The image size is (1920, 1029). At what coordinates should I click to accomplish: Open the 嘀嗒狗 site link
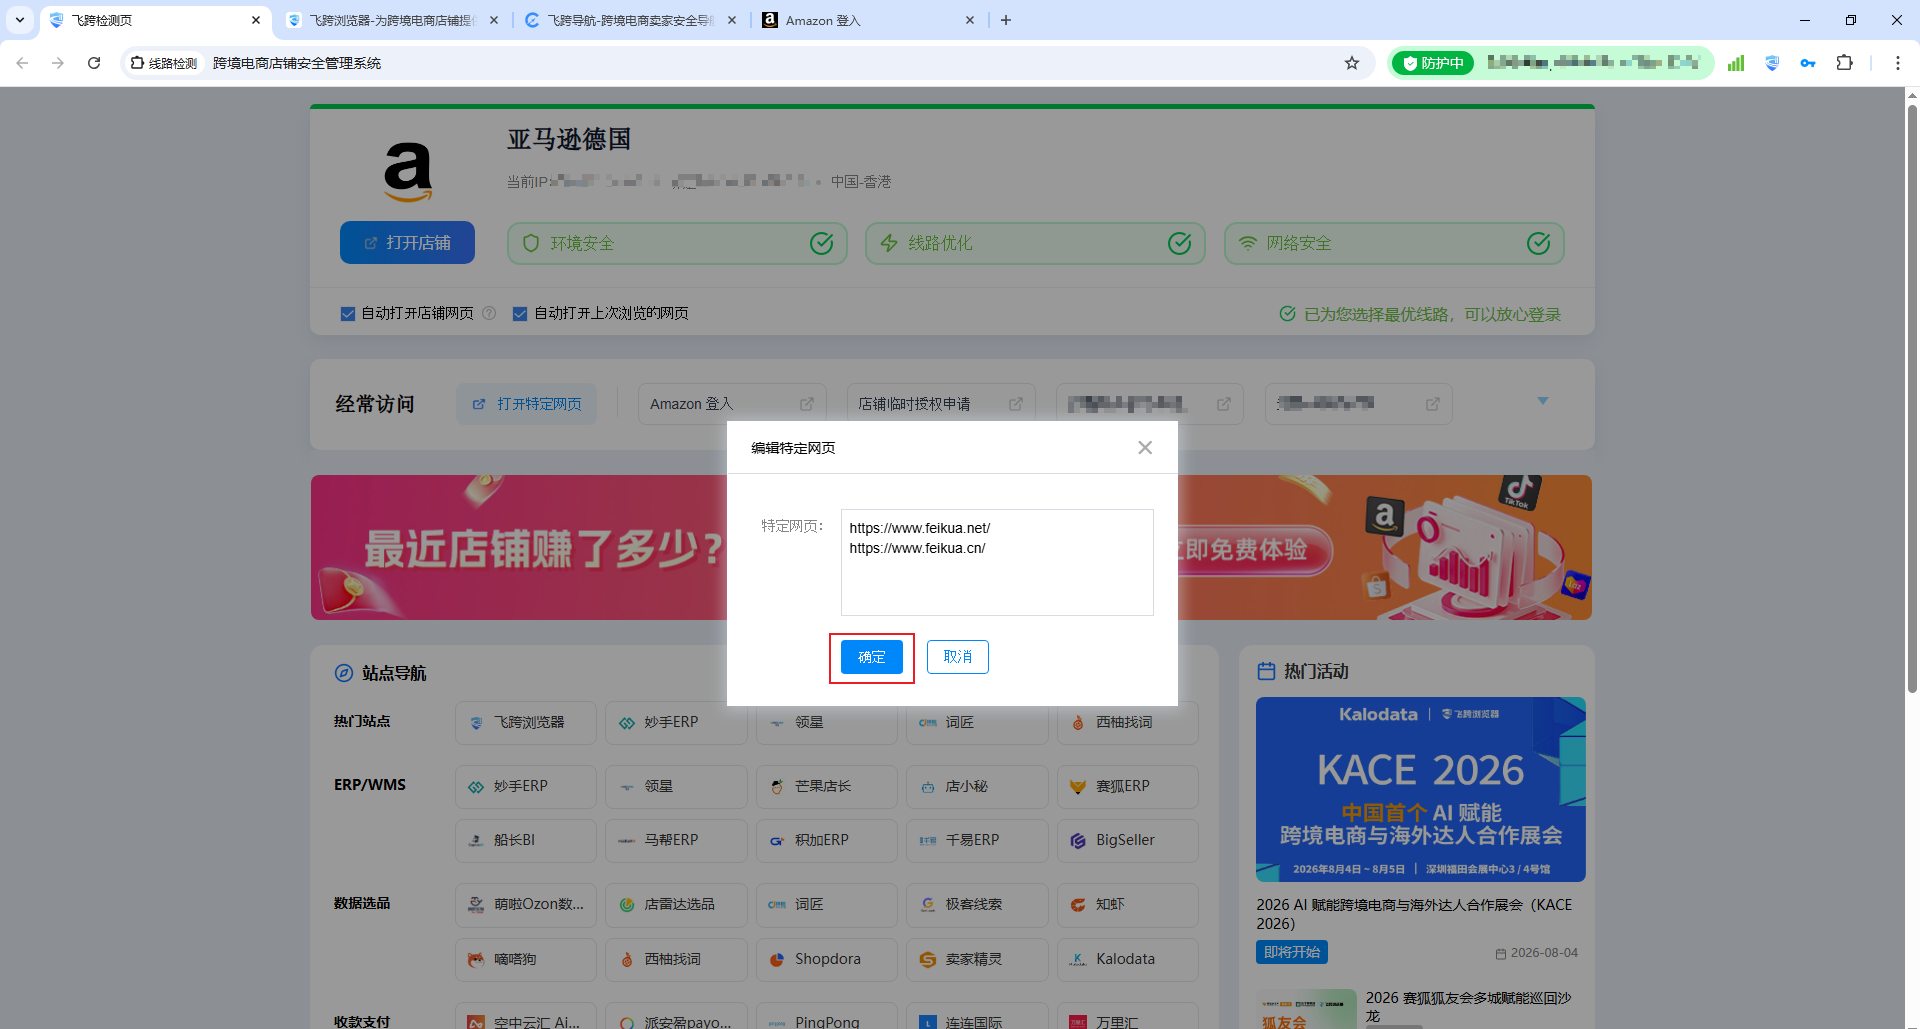pos(526,959)
